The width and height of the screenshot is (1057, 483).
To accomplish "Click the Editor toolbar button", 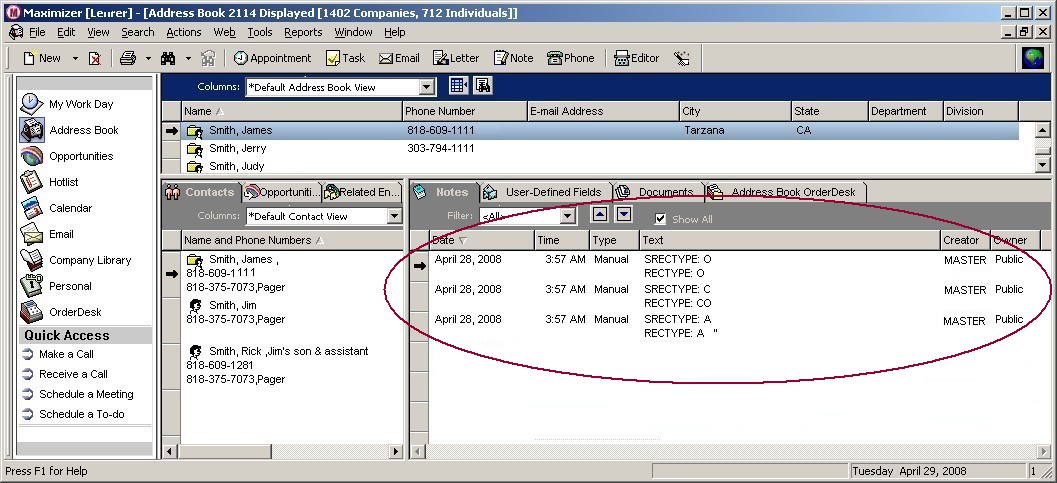I will coord(636,58).
